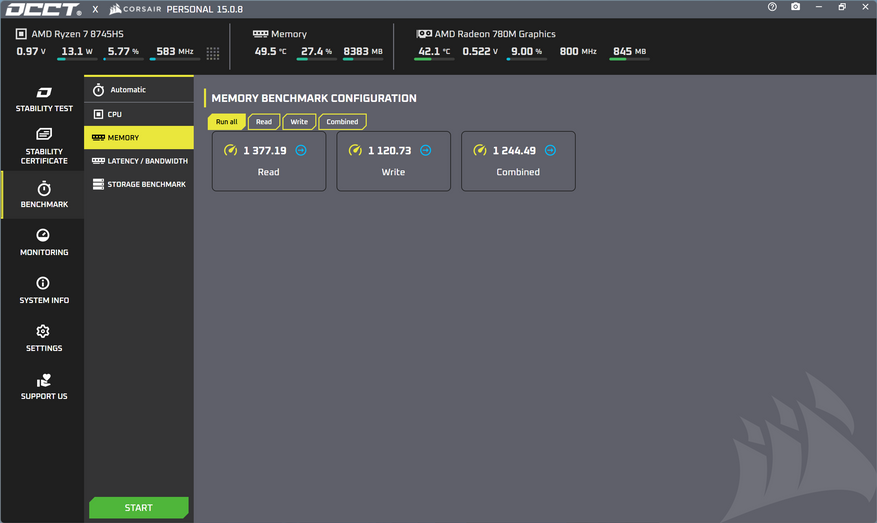Click the Write speedometer icon
877x523 pixels.
tap(355, 150)
